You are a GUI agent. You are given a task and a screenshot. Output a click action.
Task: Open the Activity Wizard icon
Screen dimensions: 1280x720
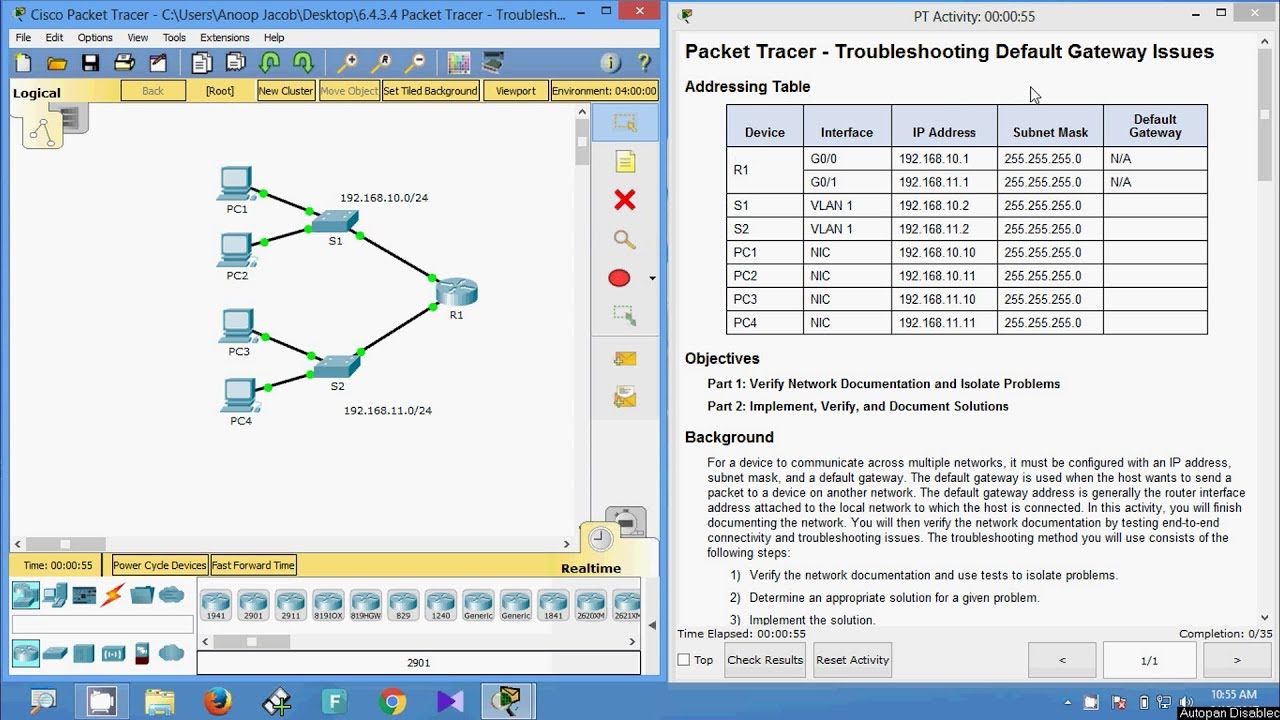158,63
